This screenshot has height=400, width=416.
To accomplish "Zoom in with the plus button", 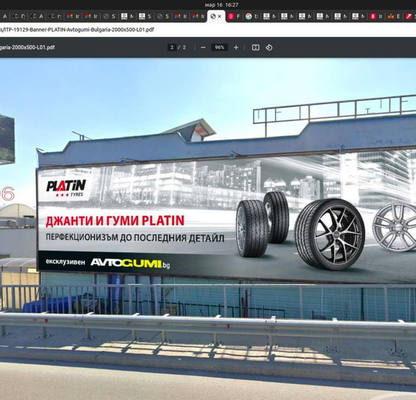I will [236, 47].
